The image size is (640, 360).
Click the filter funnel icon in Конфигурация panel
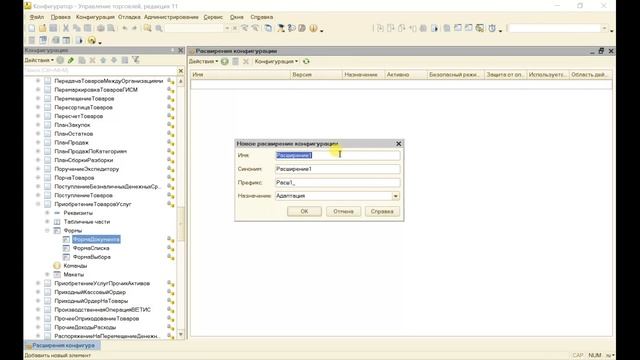136,60
